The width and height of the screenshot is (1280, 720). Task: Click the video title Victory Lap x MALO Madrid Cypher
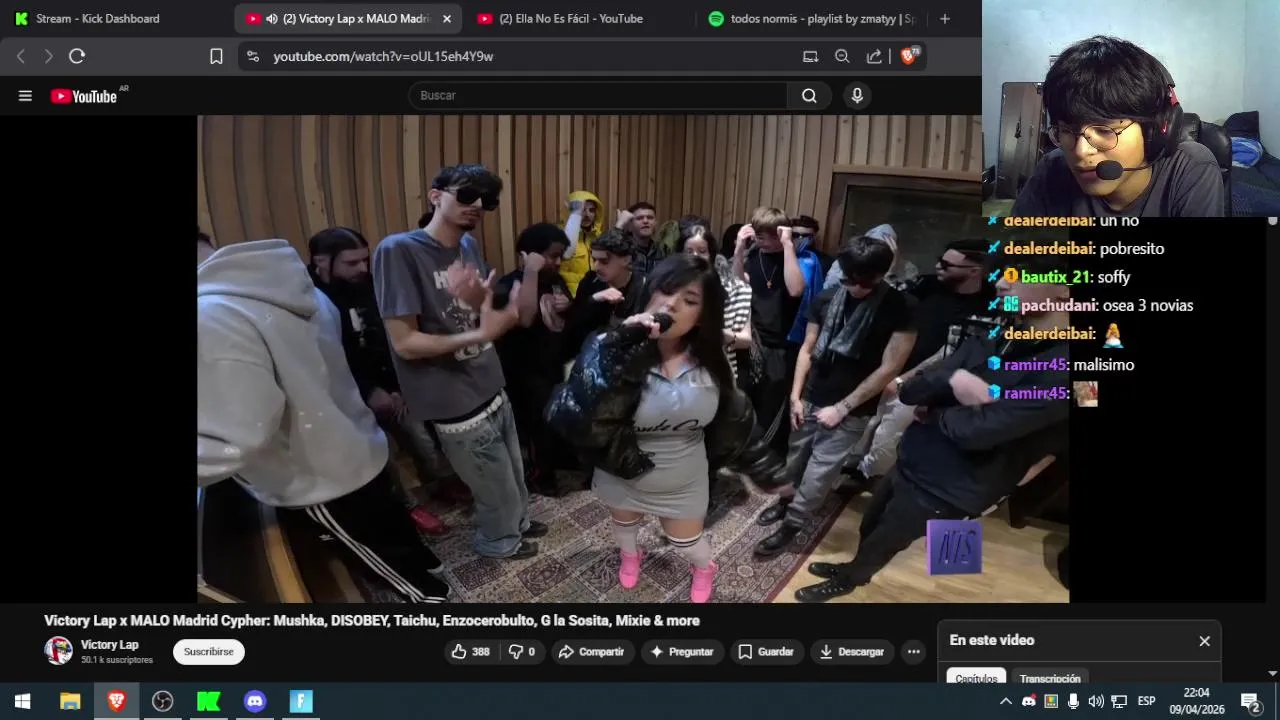[372, 621]
